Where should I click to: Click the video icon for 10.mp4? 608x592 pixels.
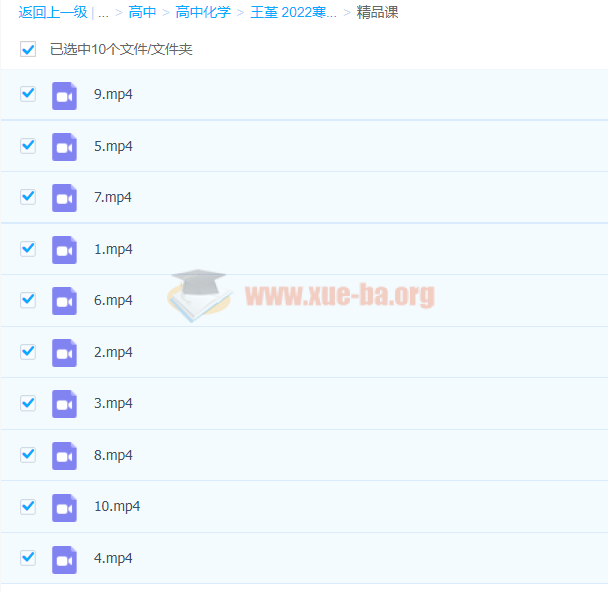point(64,507)
